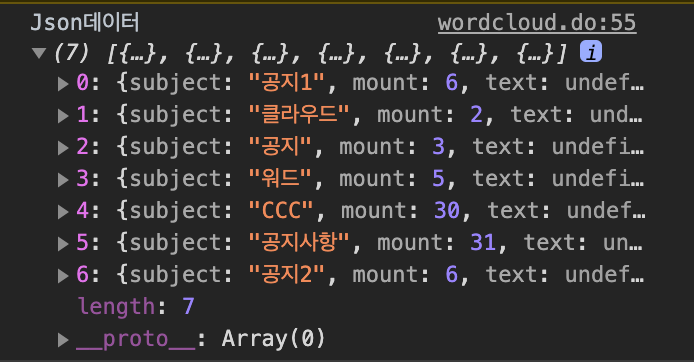Click the mount value 5 in row 3
The height and width of the screenshot is (362, 694).
pyautogui.click(x=438, y=179)
